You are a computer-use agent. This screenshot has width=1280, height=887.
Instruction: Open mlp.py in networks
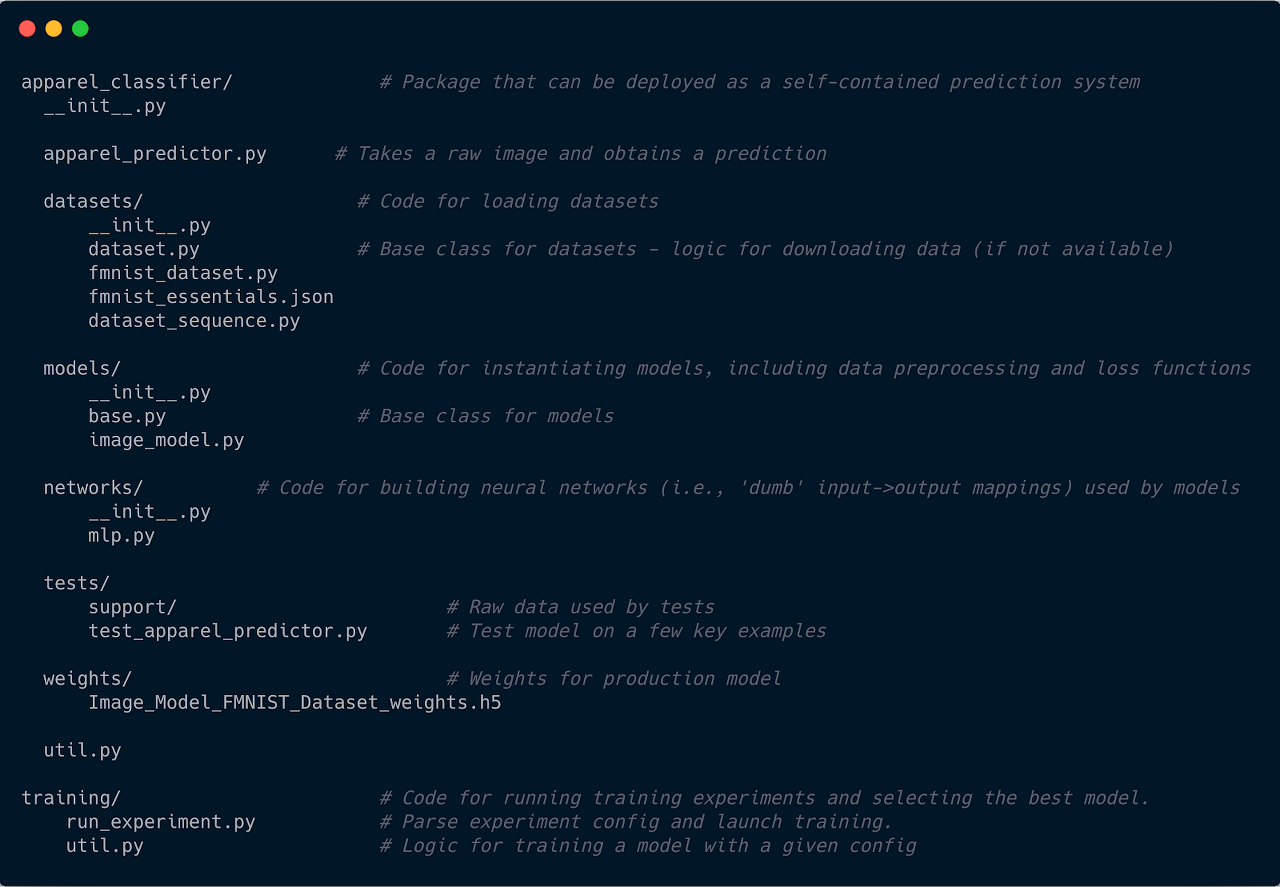[x=122, y=535]
